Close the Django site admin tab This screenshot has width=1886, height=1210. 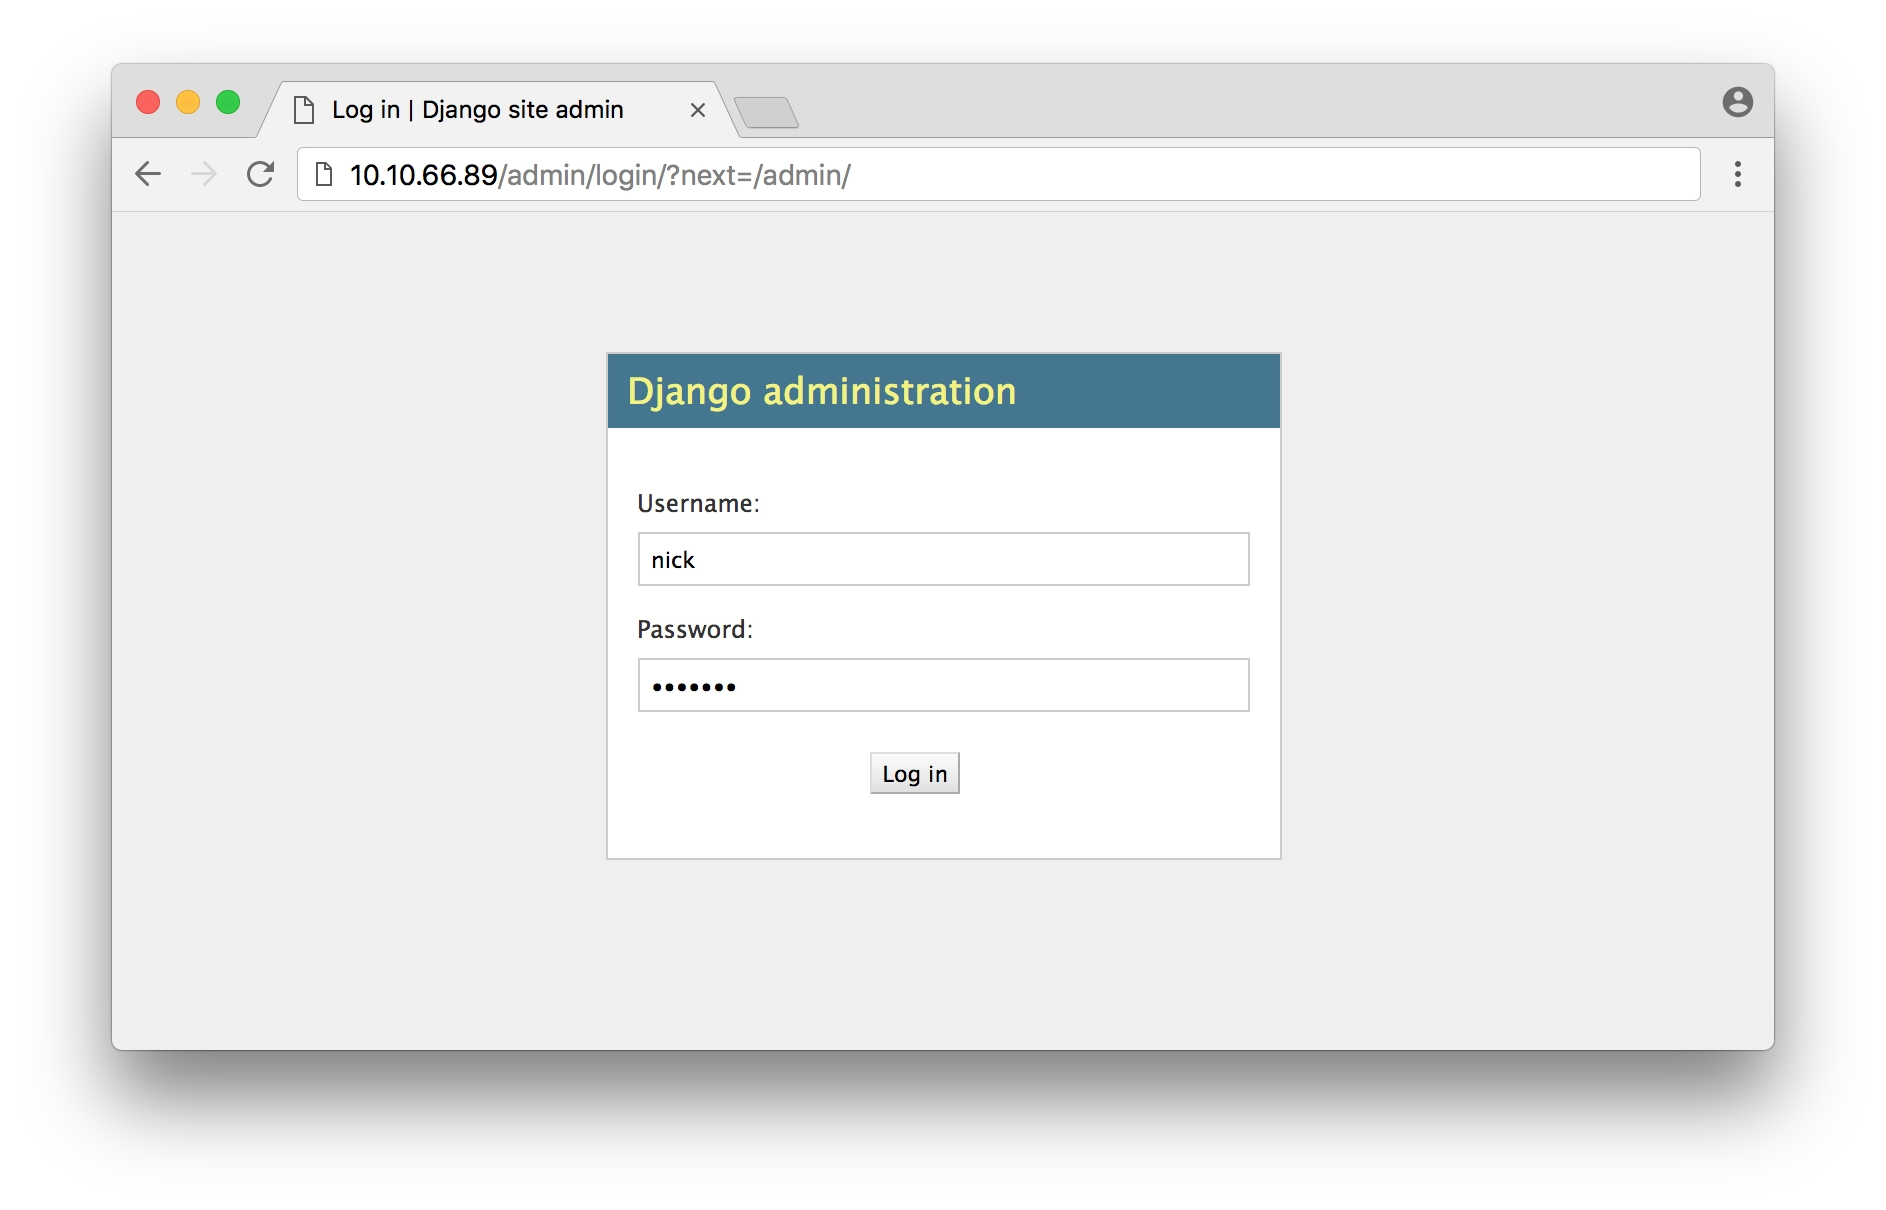(698, 110)
